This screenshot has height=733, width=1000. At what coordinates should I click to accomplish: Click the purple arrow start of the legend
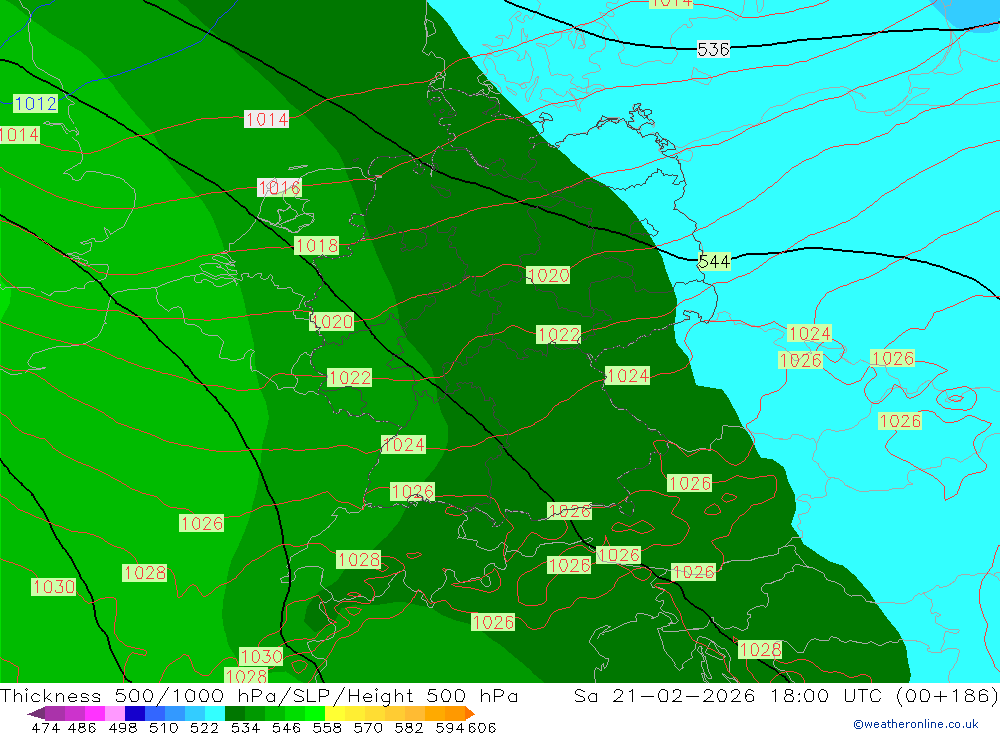coord(36,713)
